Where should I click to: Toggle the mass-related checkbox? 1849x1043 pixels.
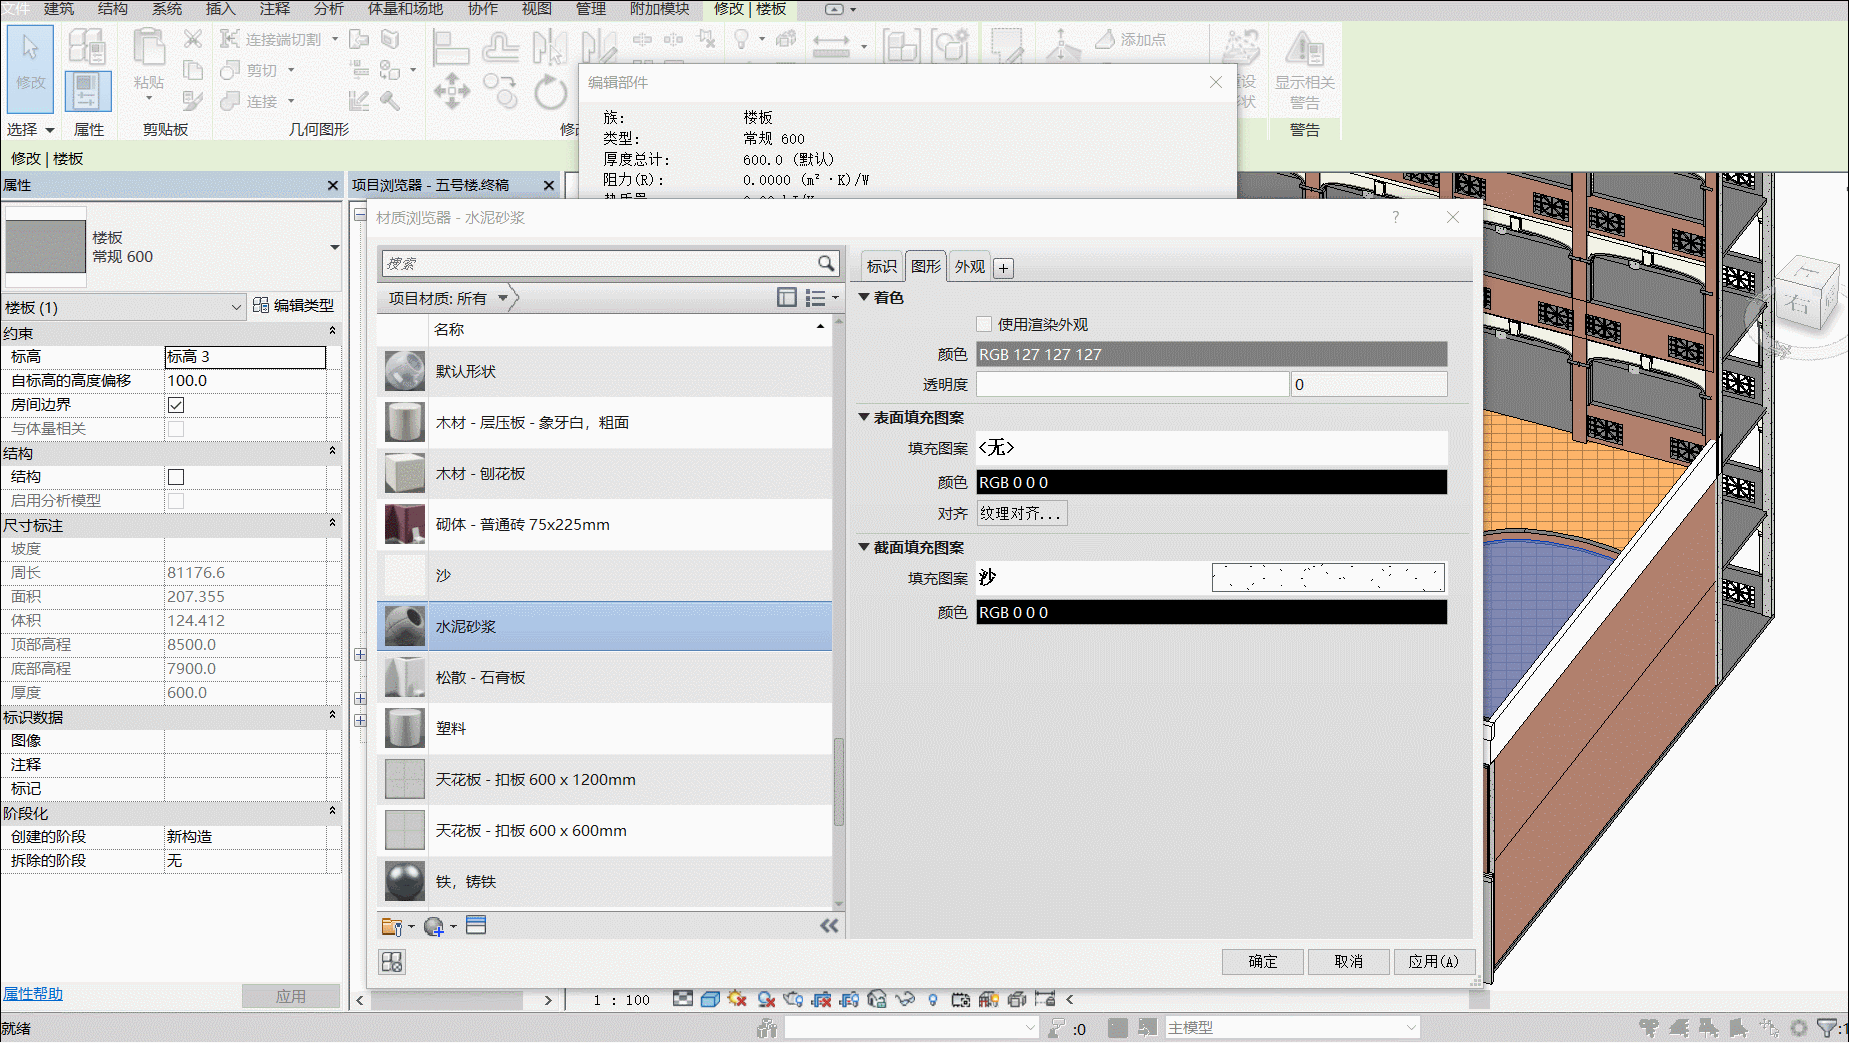[x=176, y=429]
